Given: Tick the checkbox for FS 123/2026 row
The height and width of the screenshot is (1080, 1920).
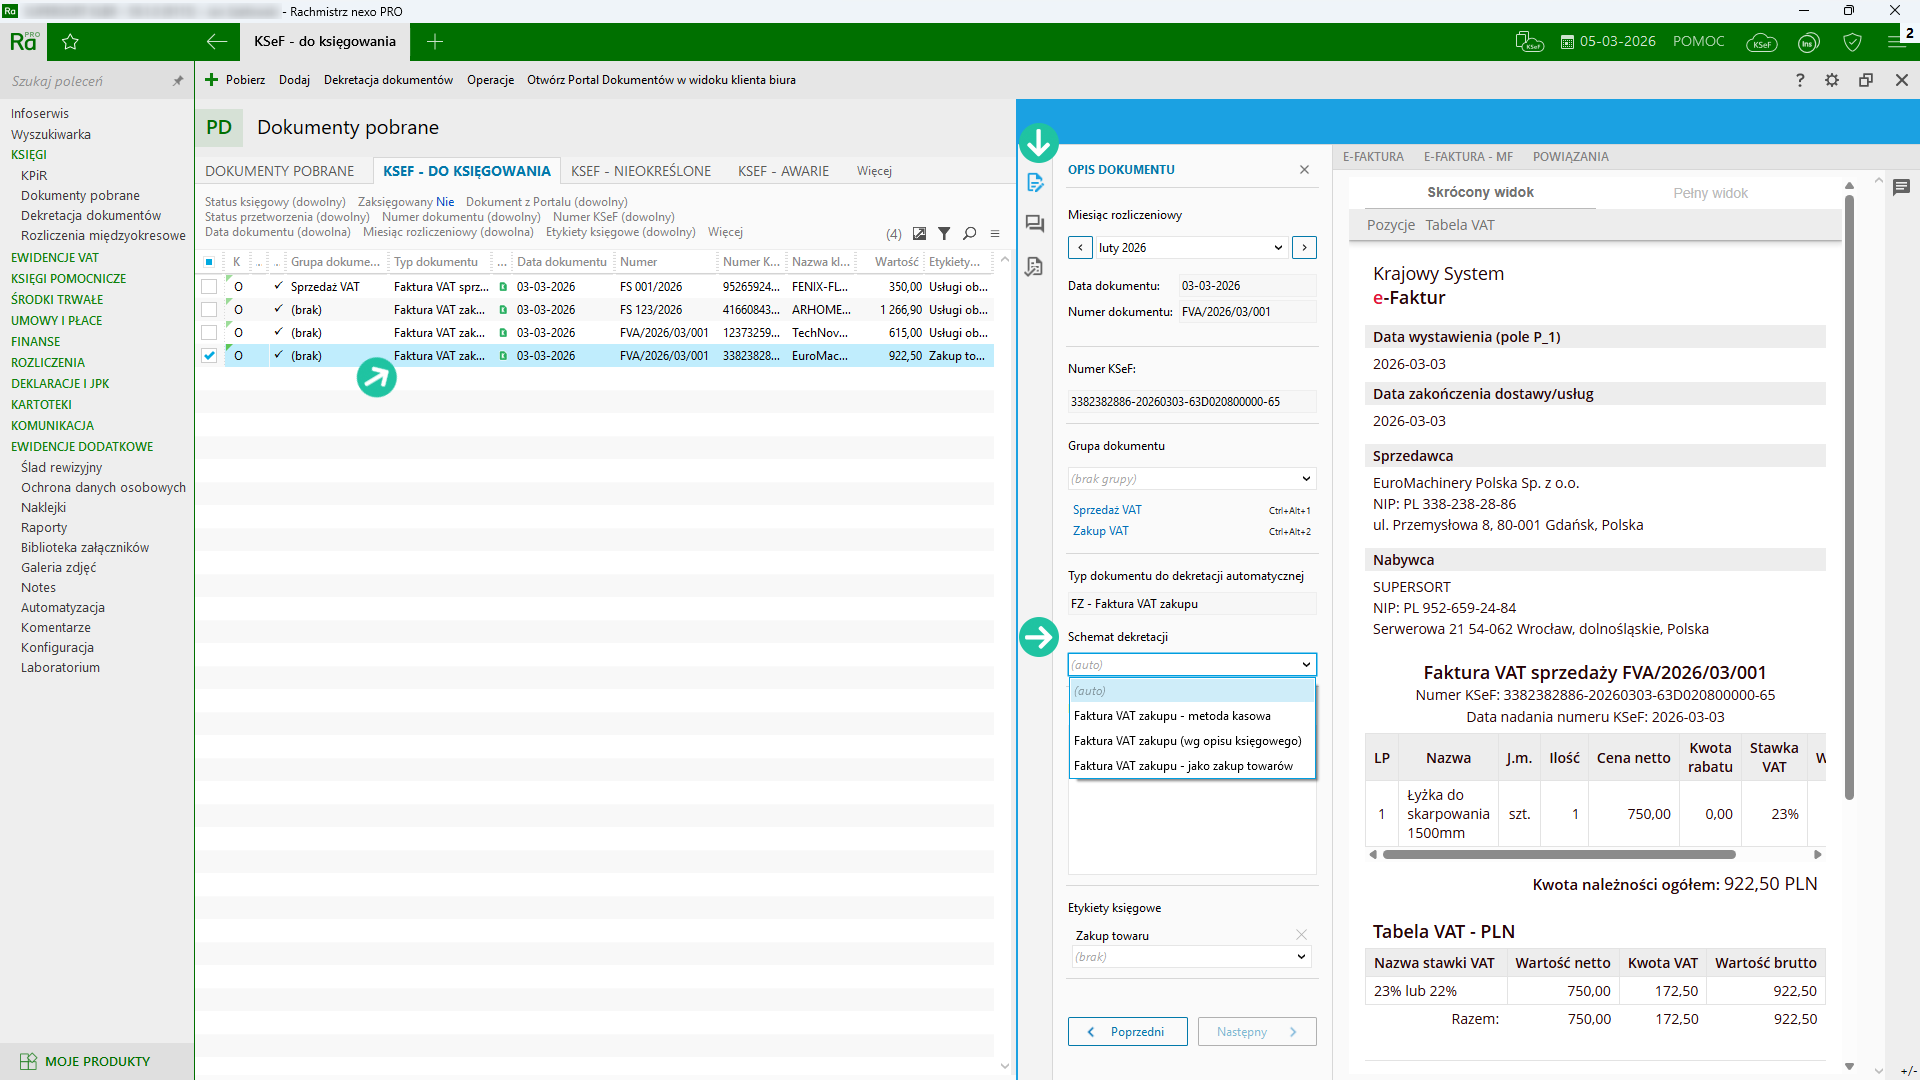Looking at the screenshot, I should pyautogui.click(x=209, y=310).
